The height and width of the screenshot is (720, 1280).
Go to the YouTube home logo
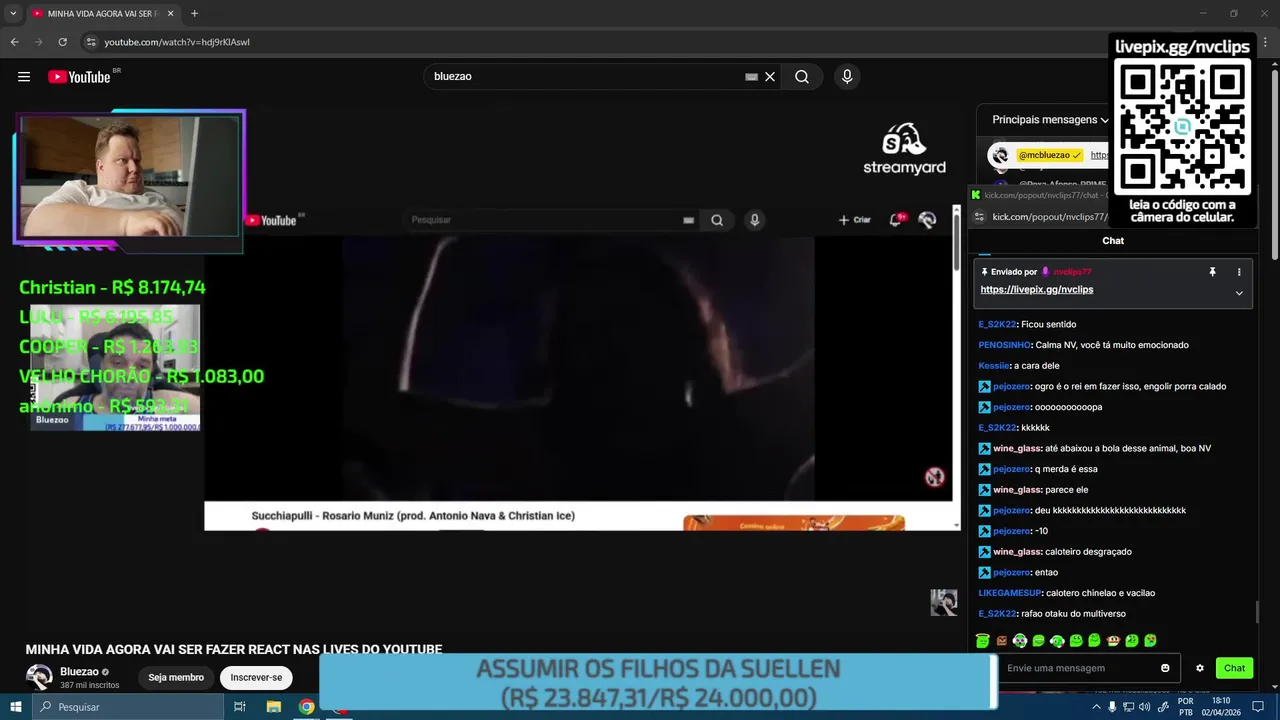[79, 77]
